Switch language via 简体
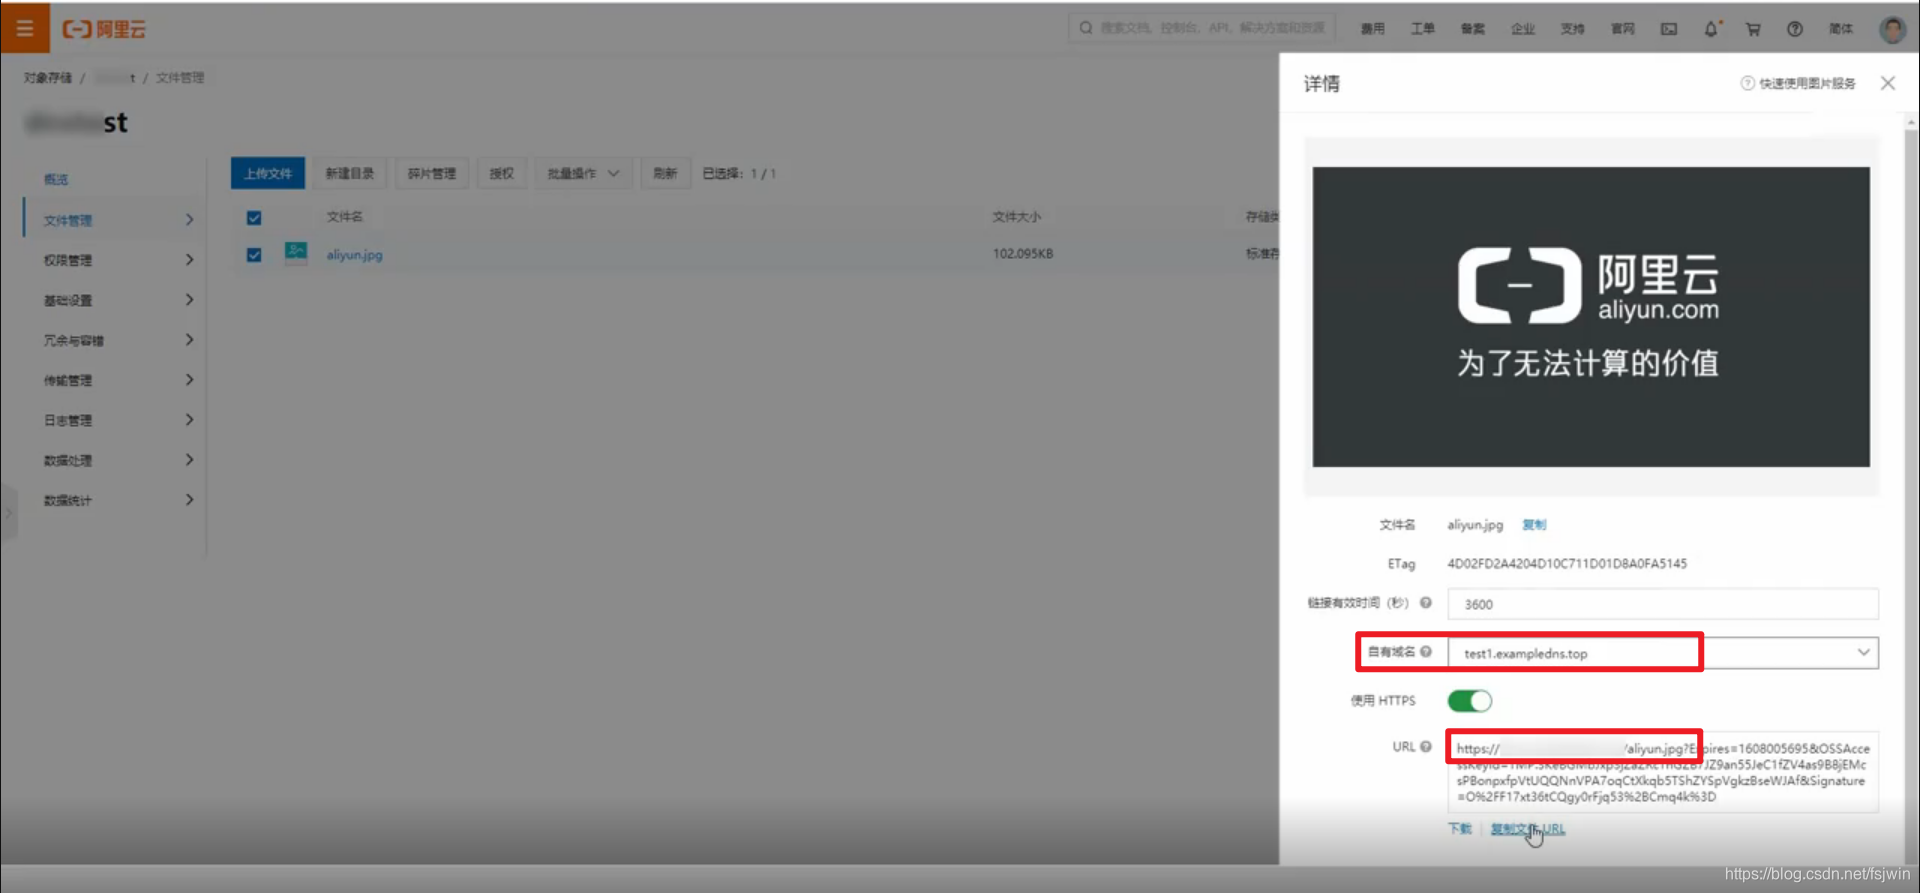The width and height of the screenshot is (1920, 893). (x=1840, y=29)
